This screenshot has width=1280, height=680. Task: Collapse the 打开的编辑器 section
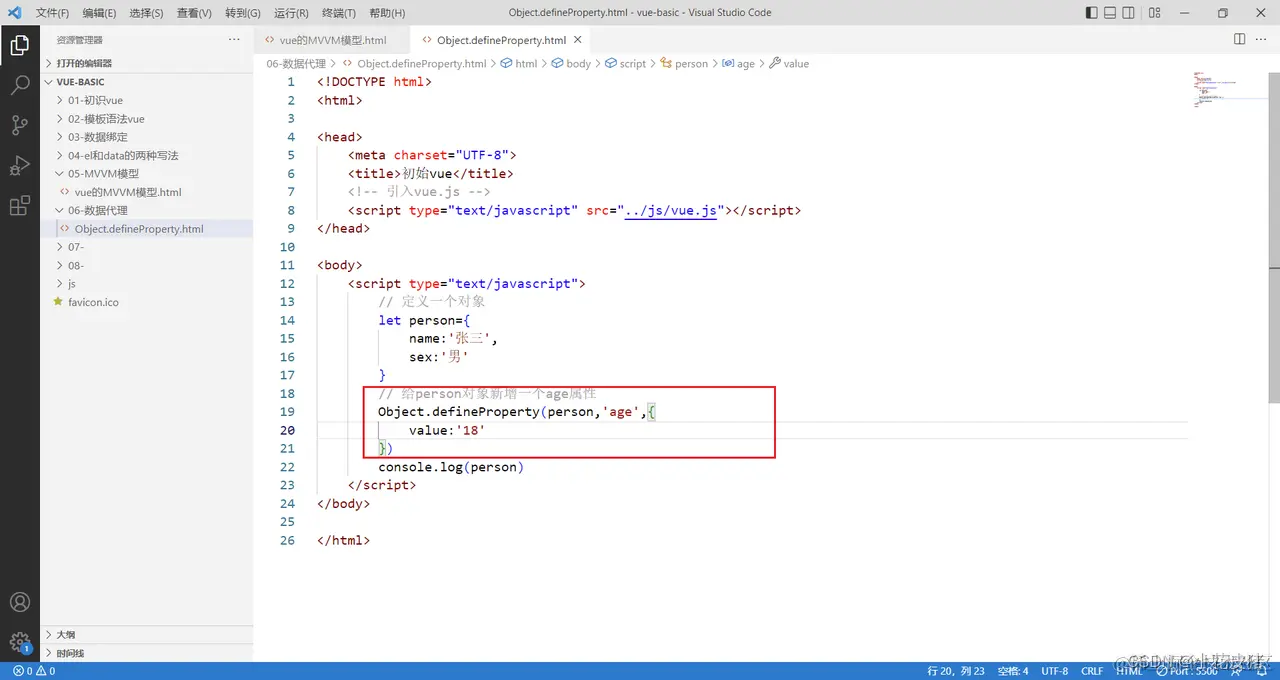[x=146, y=63]
